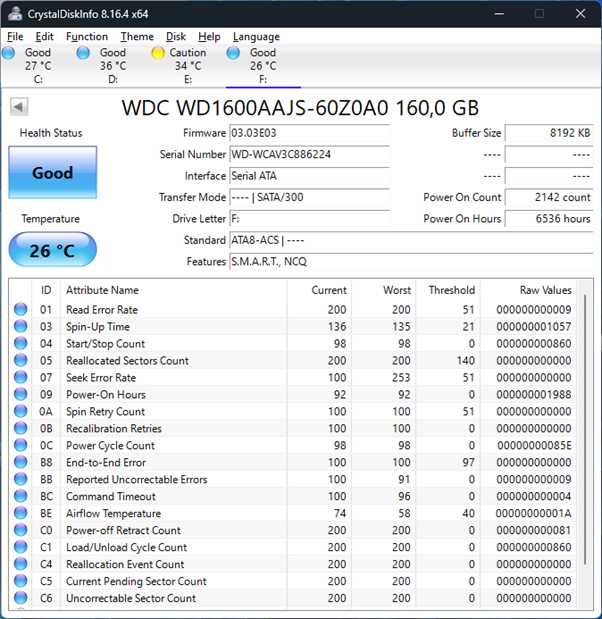Open the Edit menu
This screenshot has width=602, height=619.
[x=44, y=37]
